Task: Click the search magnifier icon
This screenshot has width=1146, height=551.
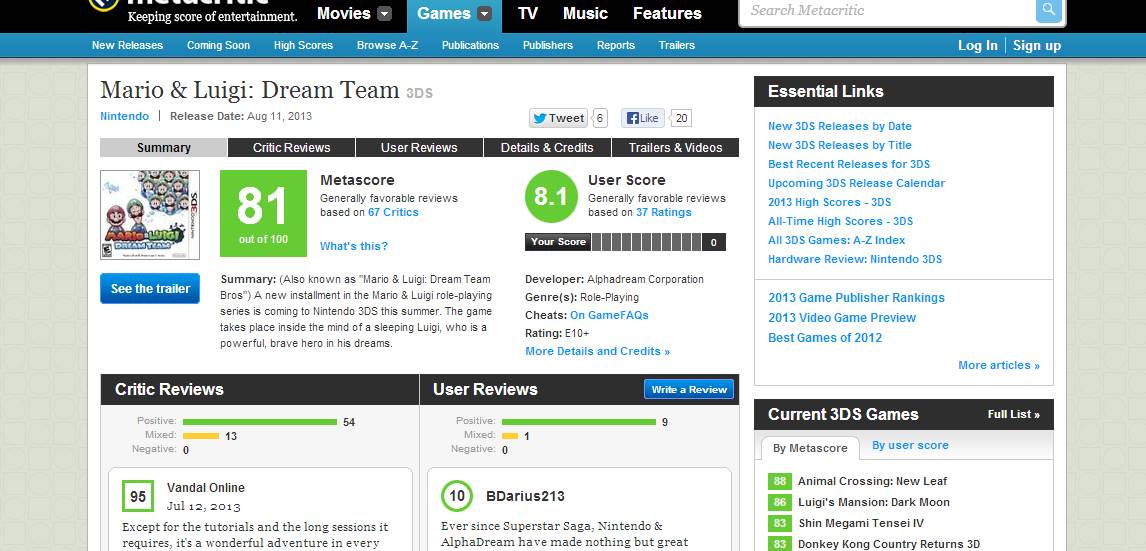Action: click(x=1049, y=10)
